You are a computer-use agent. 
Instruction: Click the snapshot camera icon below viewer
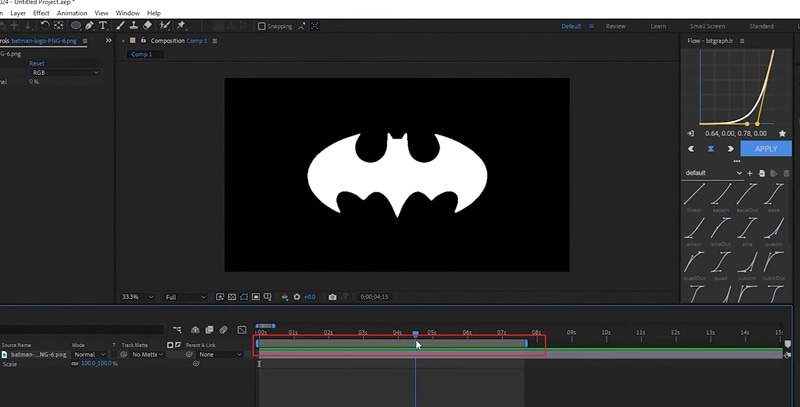[x=332, y=297]
